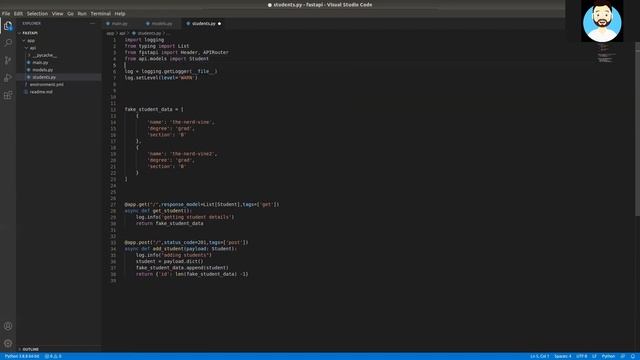Collapse the app folder in Explorer

point(31,41)
